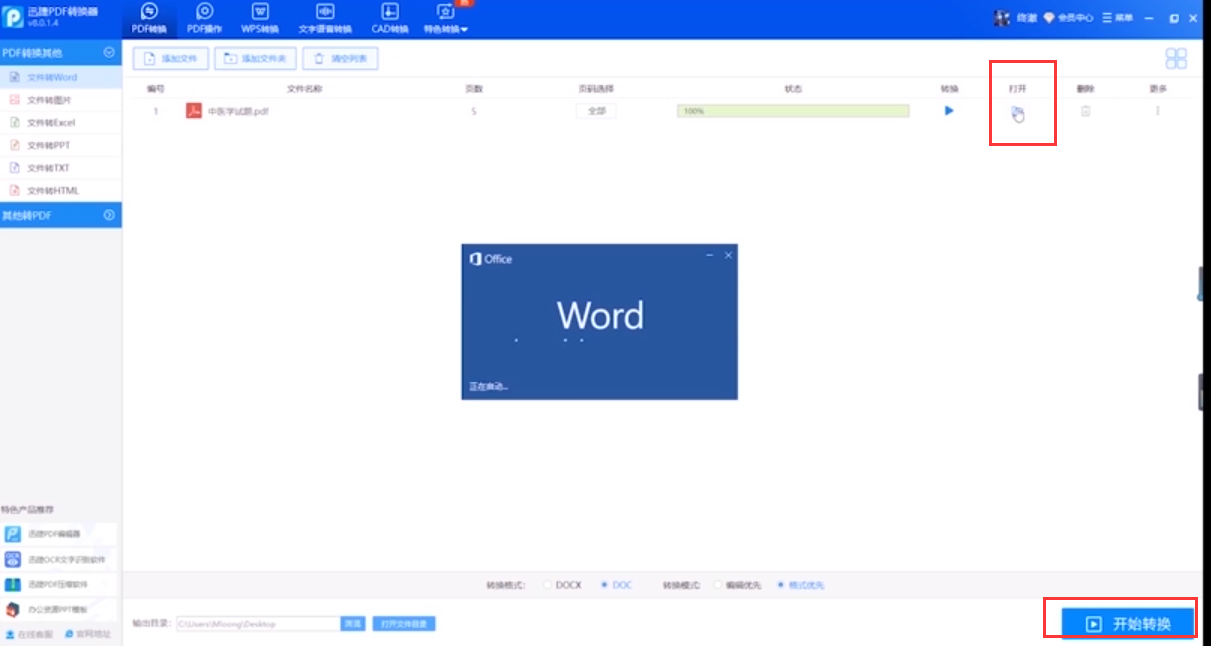Collapse the PDF转换其他 sidebar section
The image size is (1211, 646).
coord(109,52)
